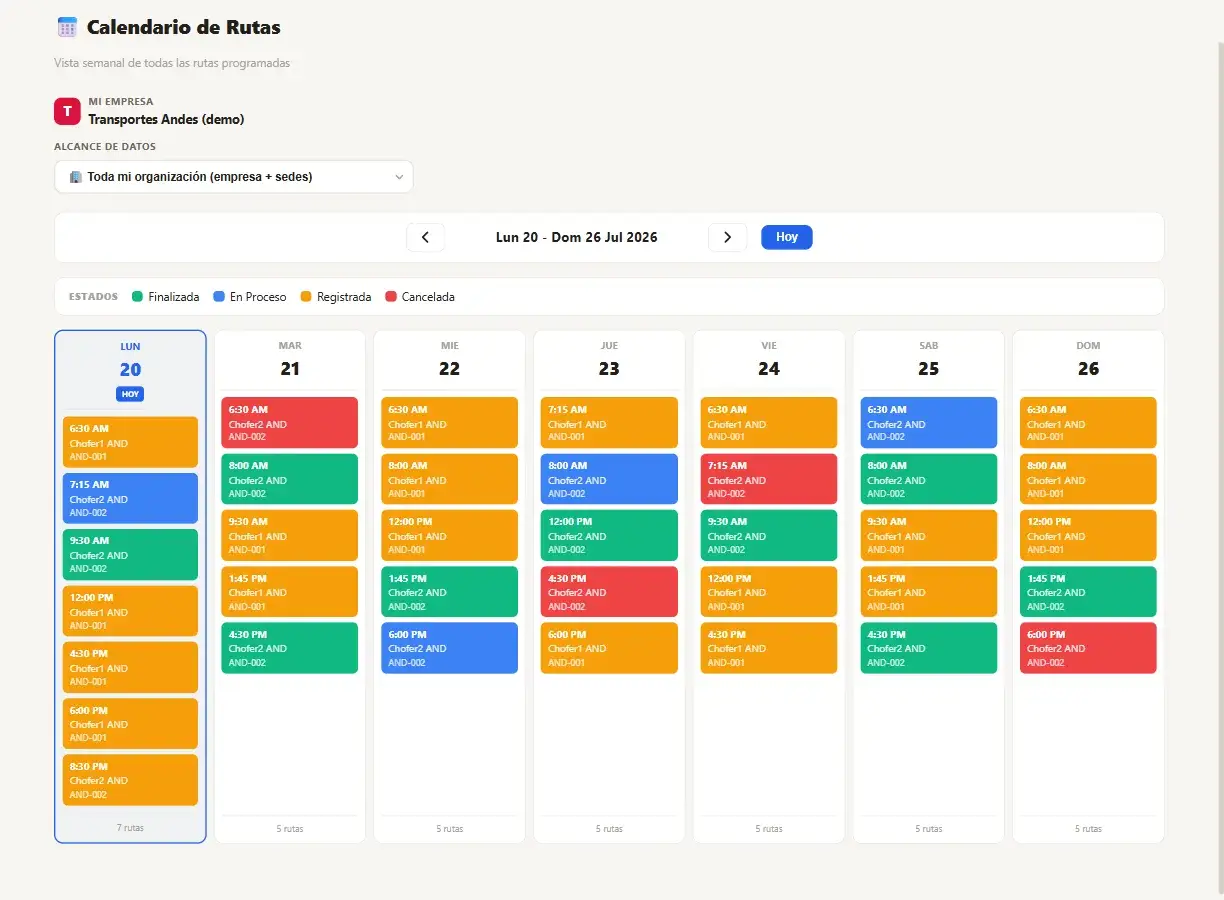Open the Alcance de Datos dropdown

pos(233,177)
